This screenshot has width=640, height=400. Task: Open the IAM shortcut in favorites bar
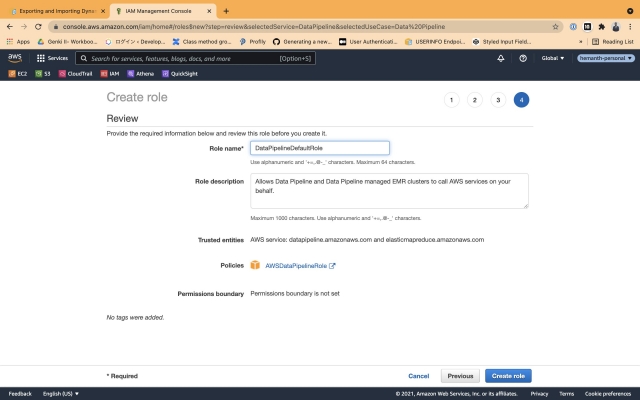[x=110, y=74]
